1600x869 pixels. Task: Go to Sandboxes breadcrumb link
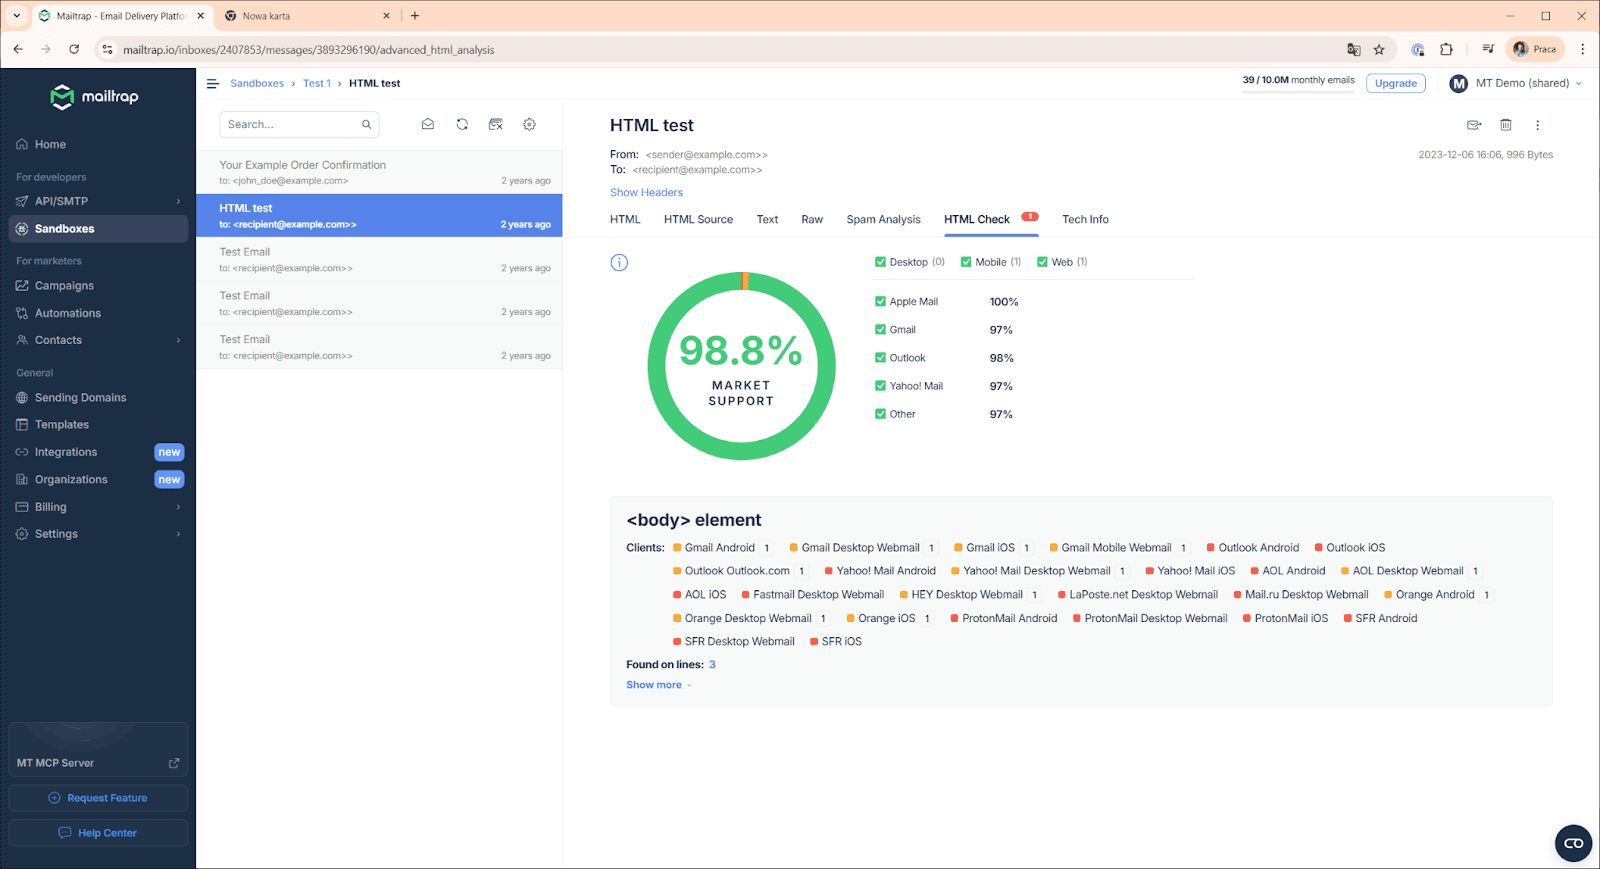257,83
